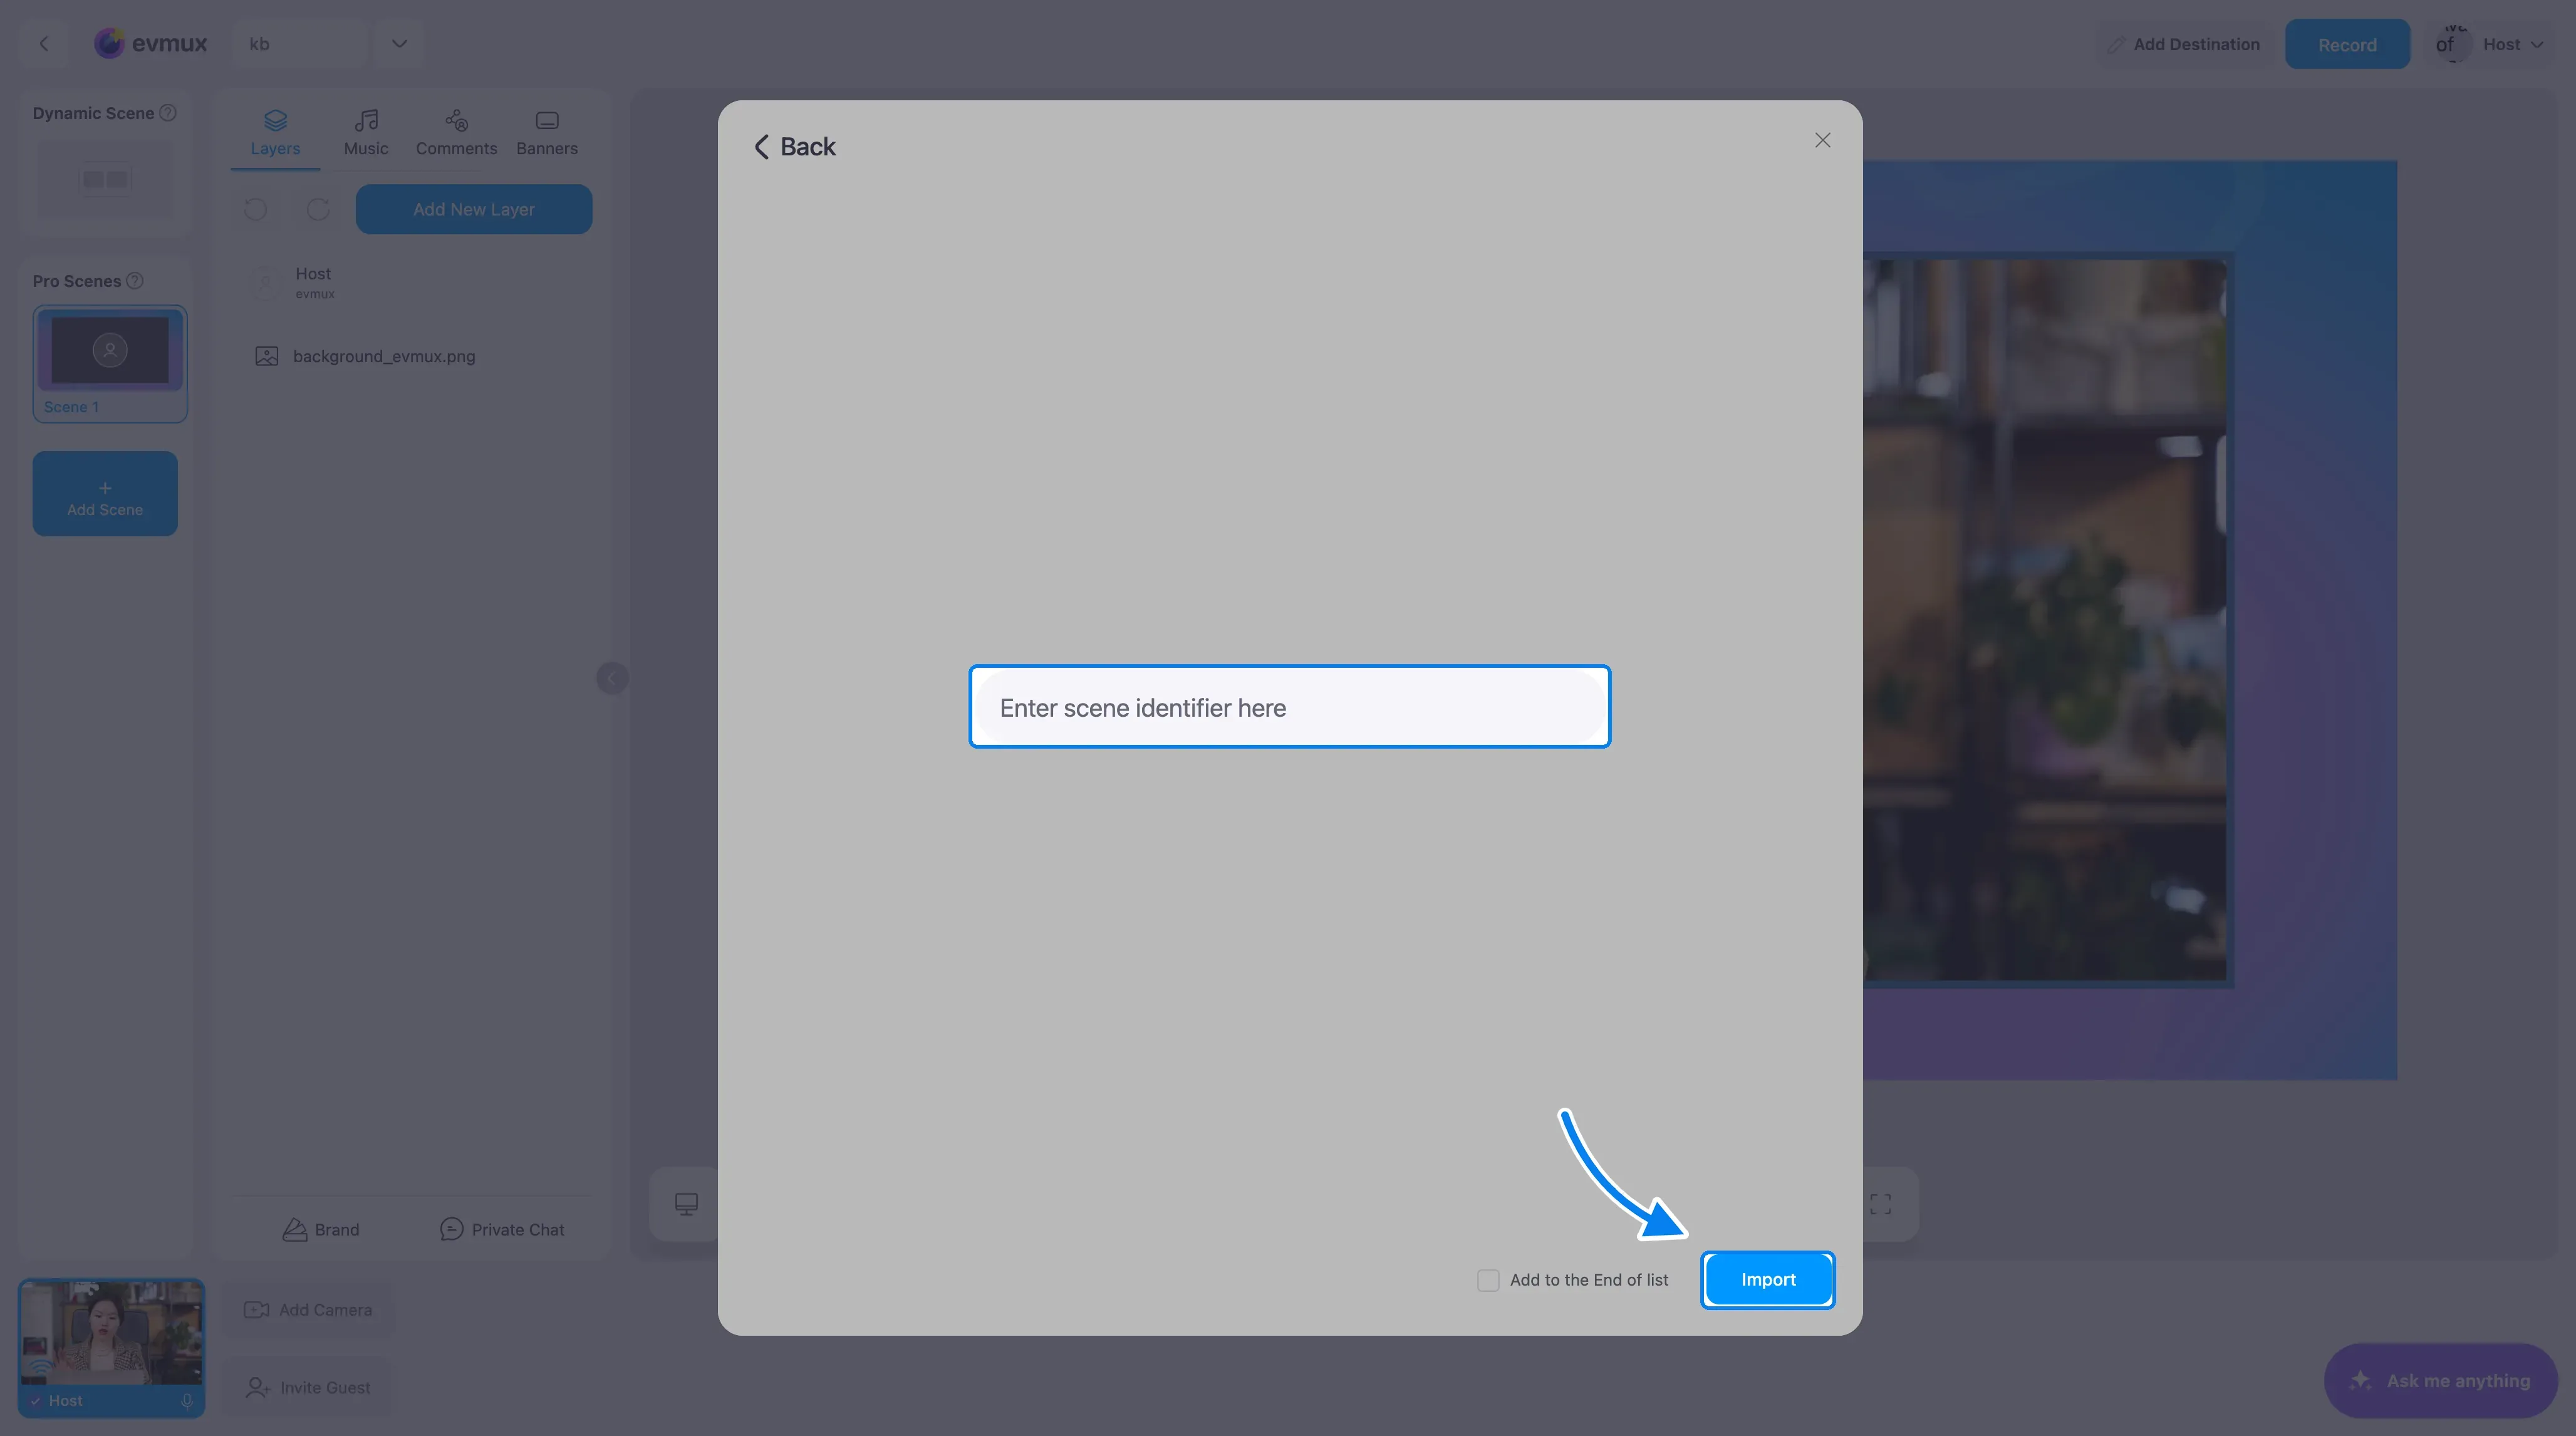The image size is (2576, 1436).
Task: Open Ask me anything assistant
Action: click(2441, 1381)
